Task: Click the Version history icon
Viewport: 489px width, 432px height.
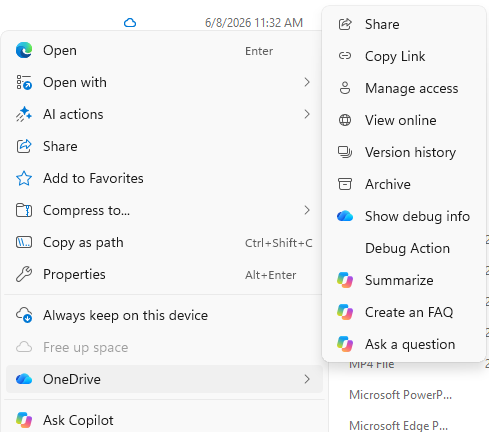Action: pos(345,152)
